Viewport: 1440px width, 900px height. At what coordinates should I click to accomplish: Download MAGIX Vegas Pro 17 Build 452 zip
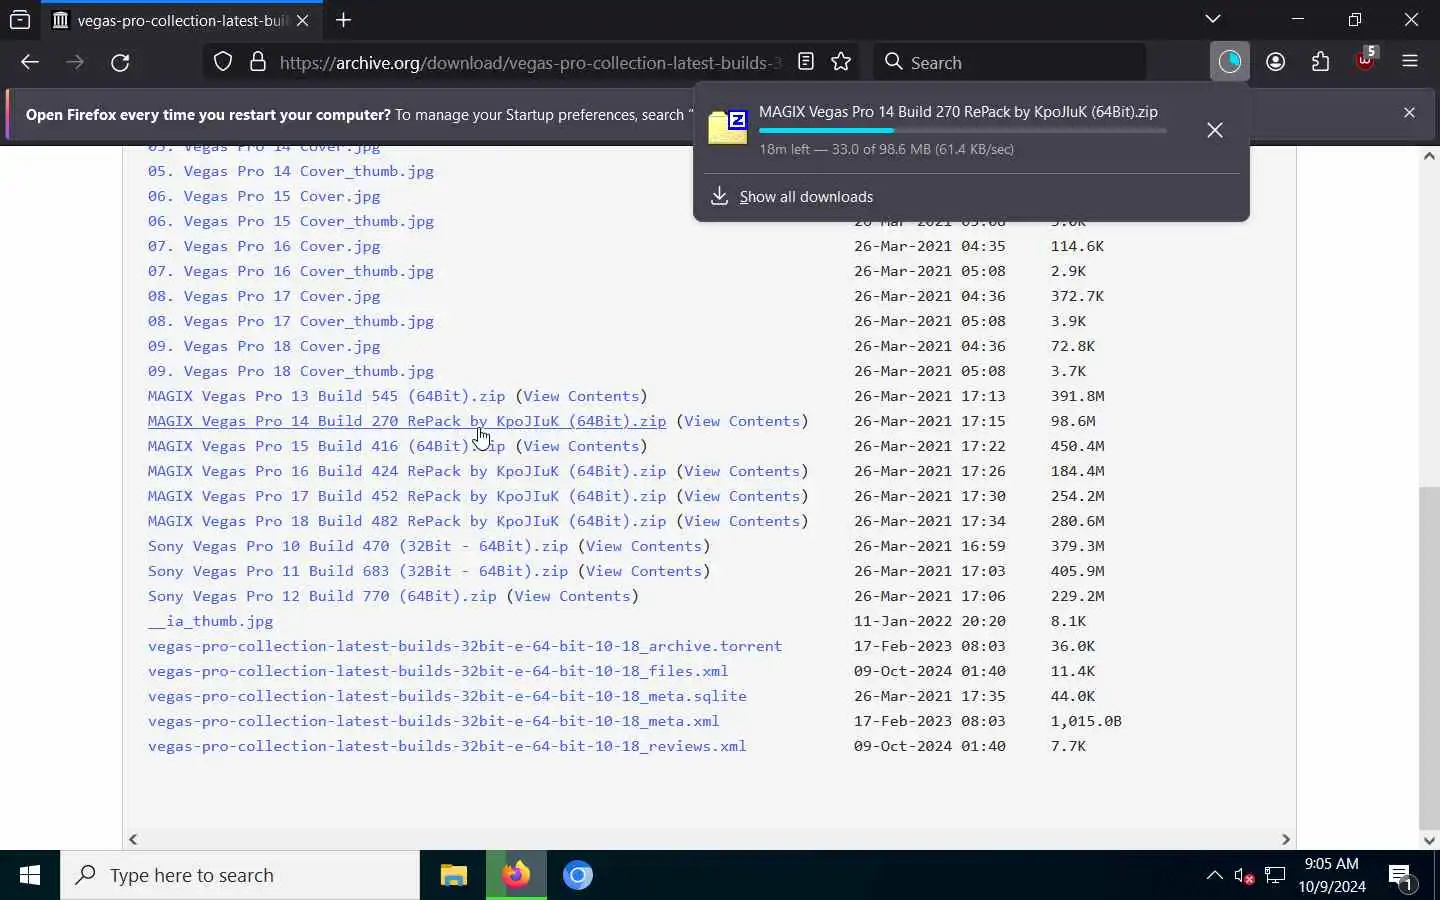click(407, 496)
